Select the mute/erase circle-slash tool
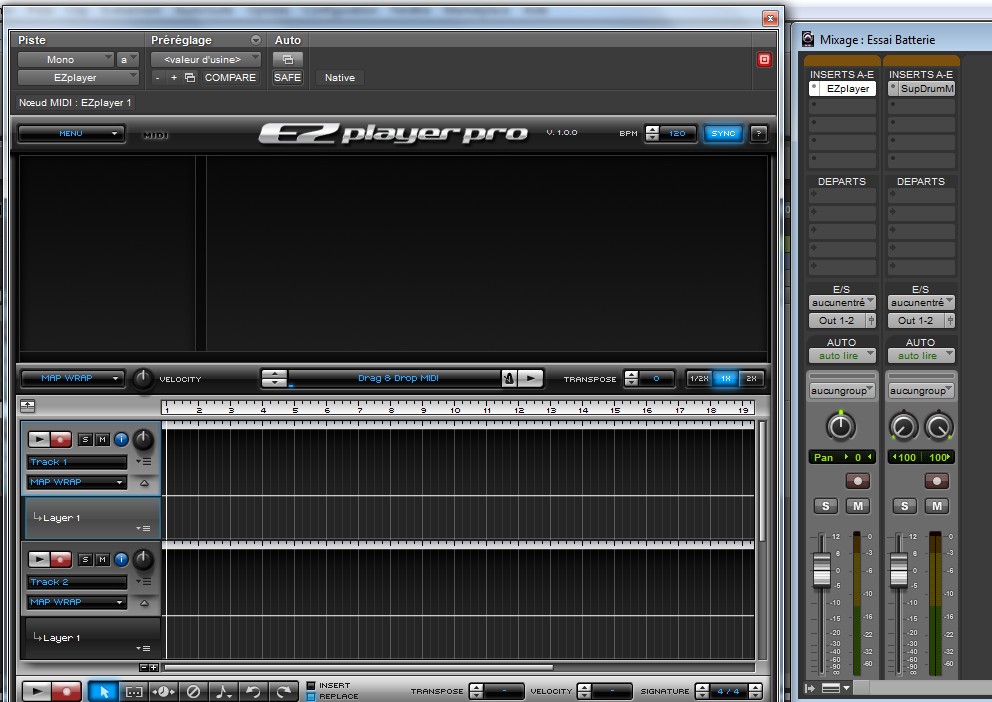Screen dimensions: 992x702 (x=194, y=691)
